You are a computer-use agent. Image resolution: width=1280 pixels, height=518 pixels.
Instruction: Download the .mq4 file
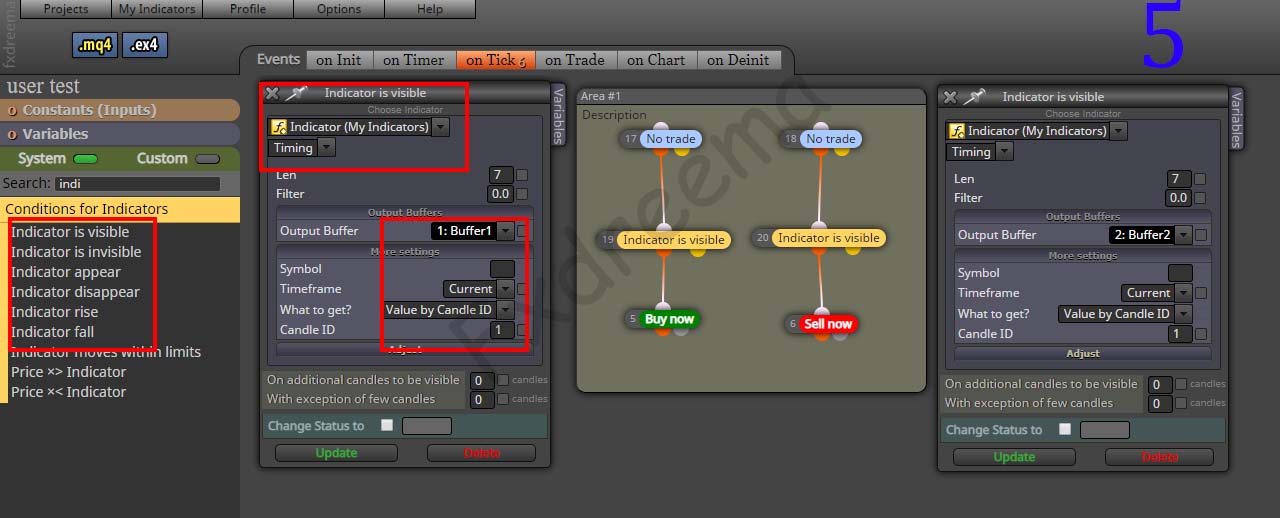(x=96, y=45)
